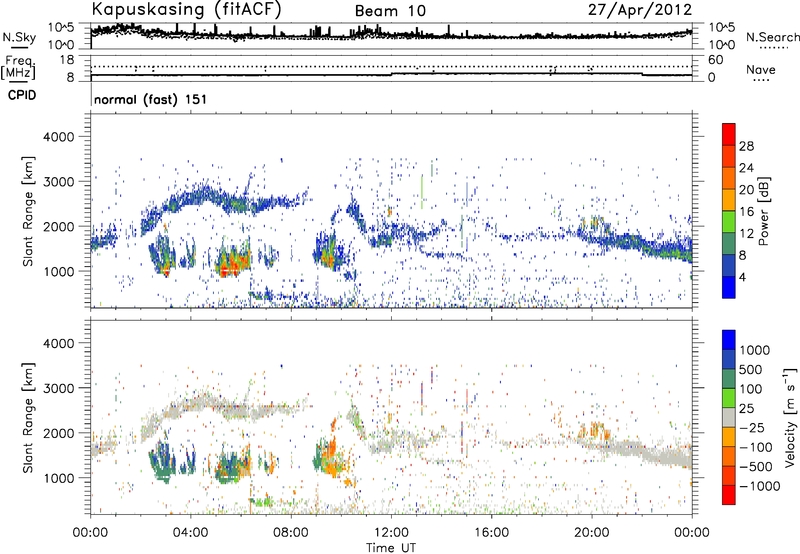Viewport: 800px width, 554px height.
Task: Click the Velocity color bar value '-25'
Action: (x=752, y=428)
